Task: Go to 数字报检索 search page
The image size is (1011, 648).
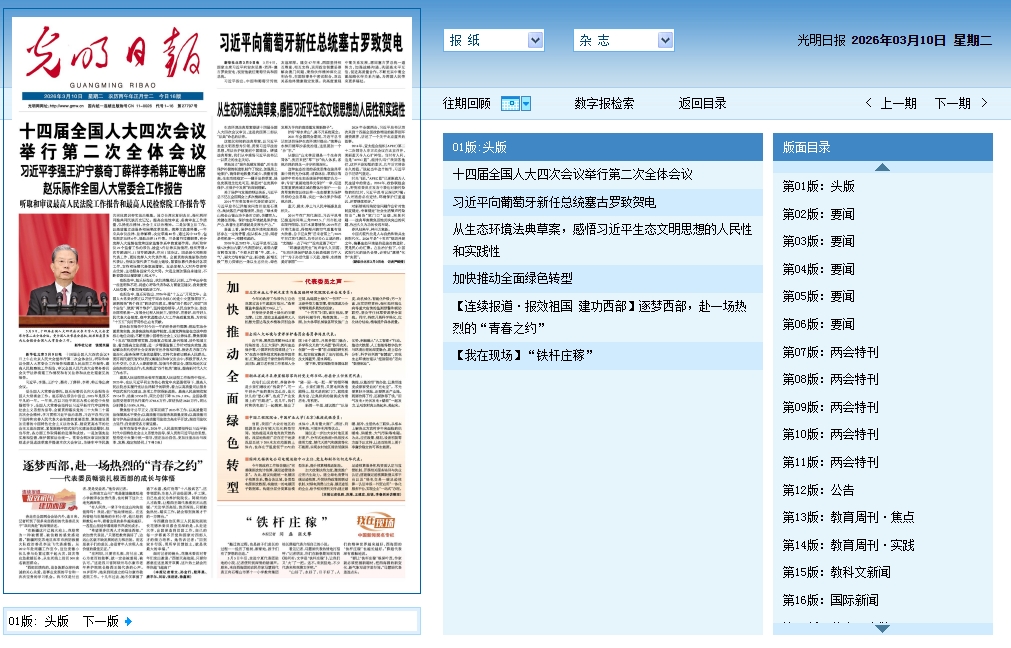Action: 604,103
